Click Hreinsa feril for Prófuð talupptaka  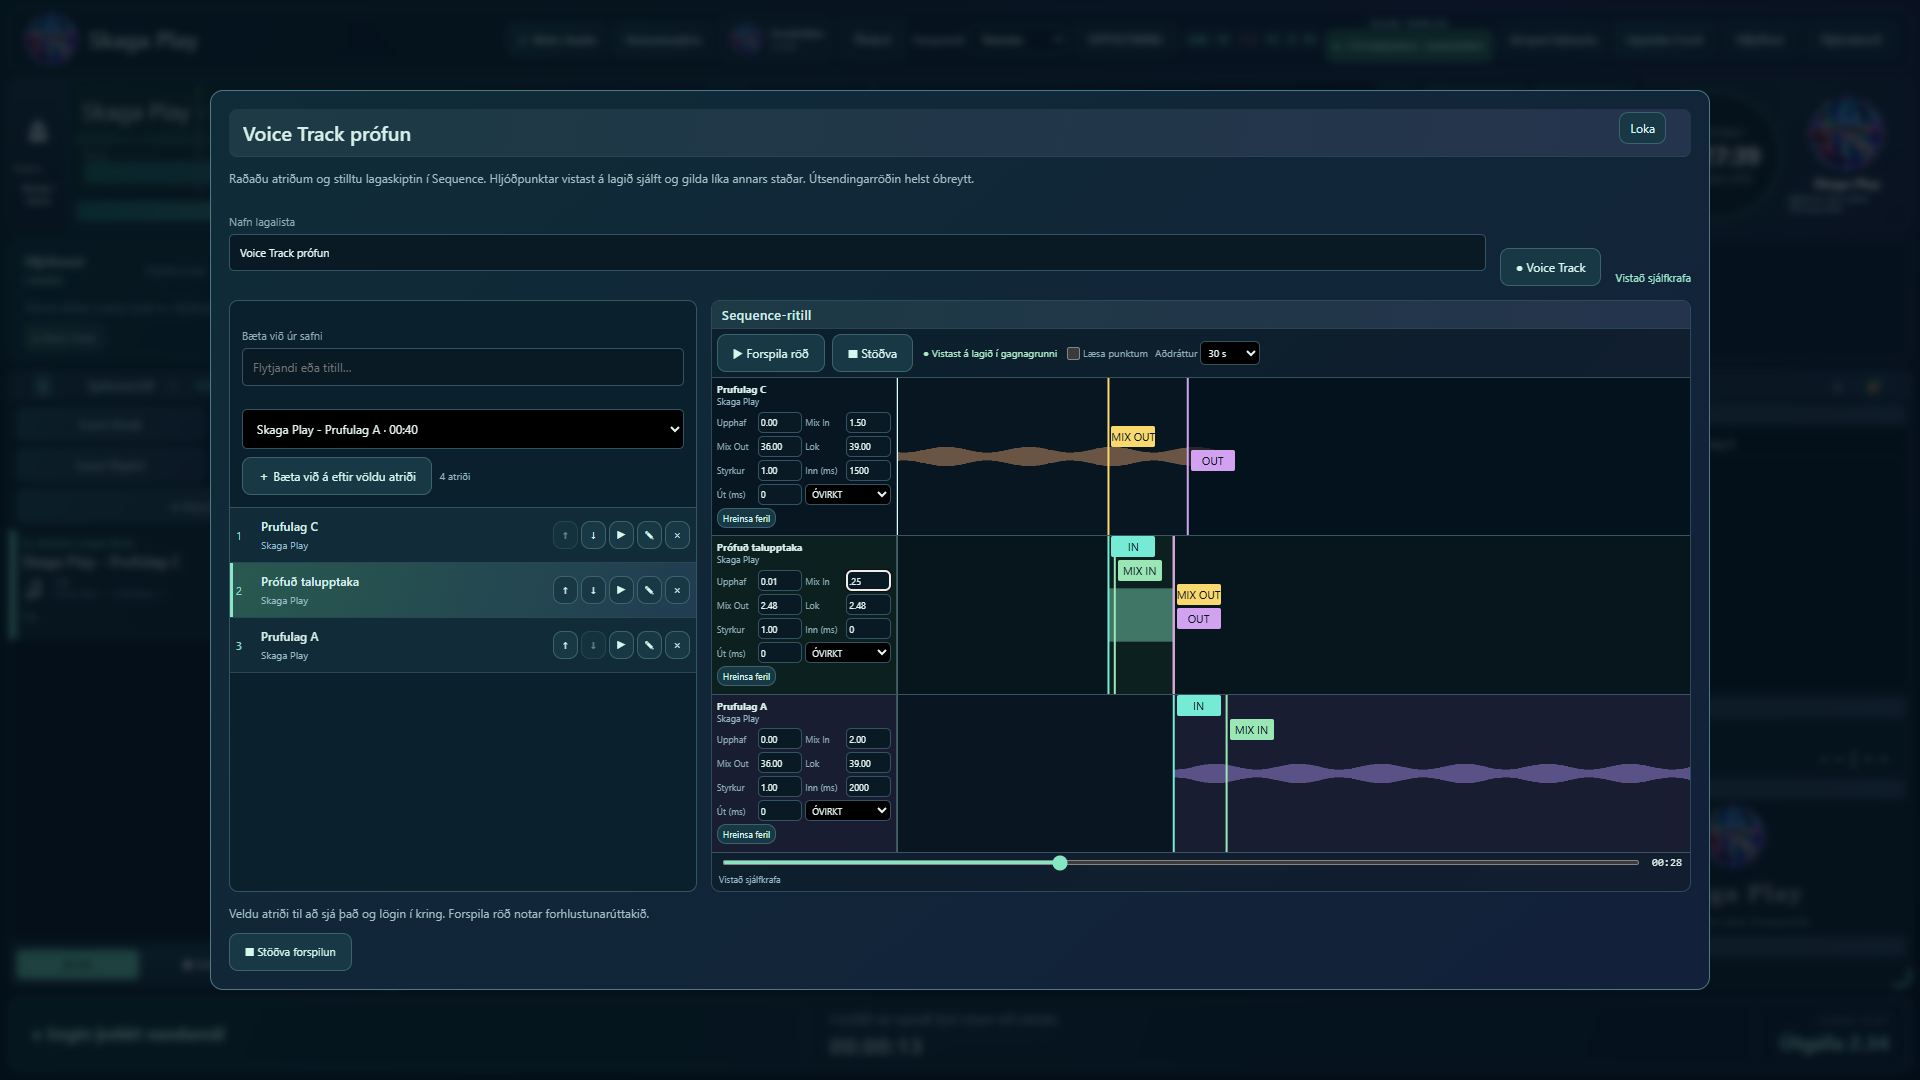click(746, 676)
